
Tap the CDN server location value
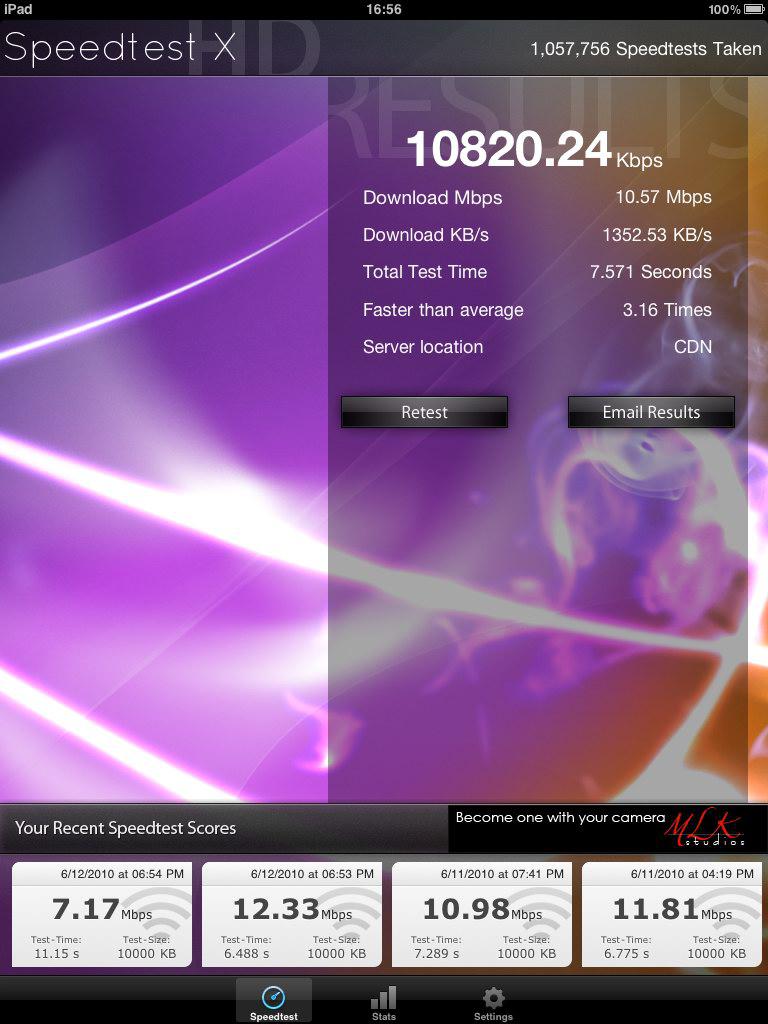tap(693, 347)
